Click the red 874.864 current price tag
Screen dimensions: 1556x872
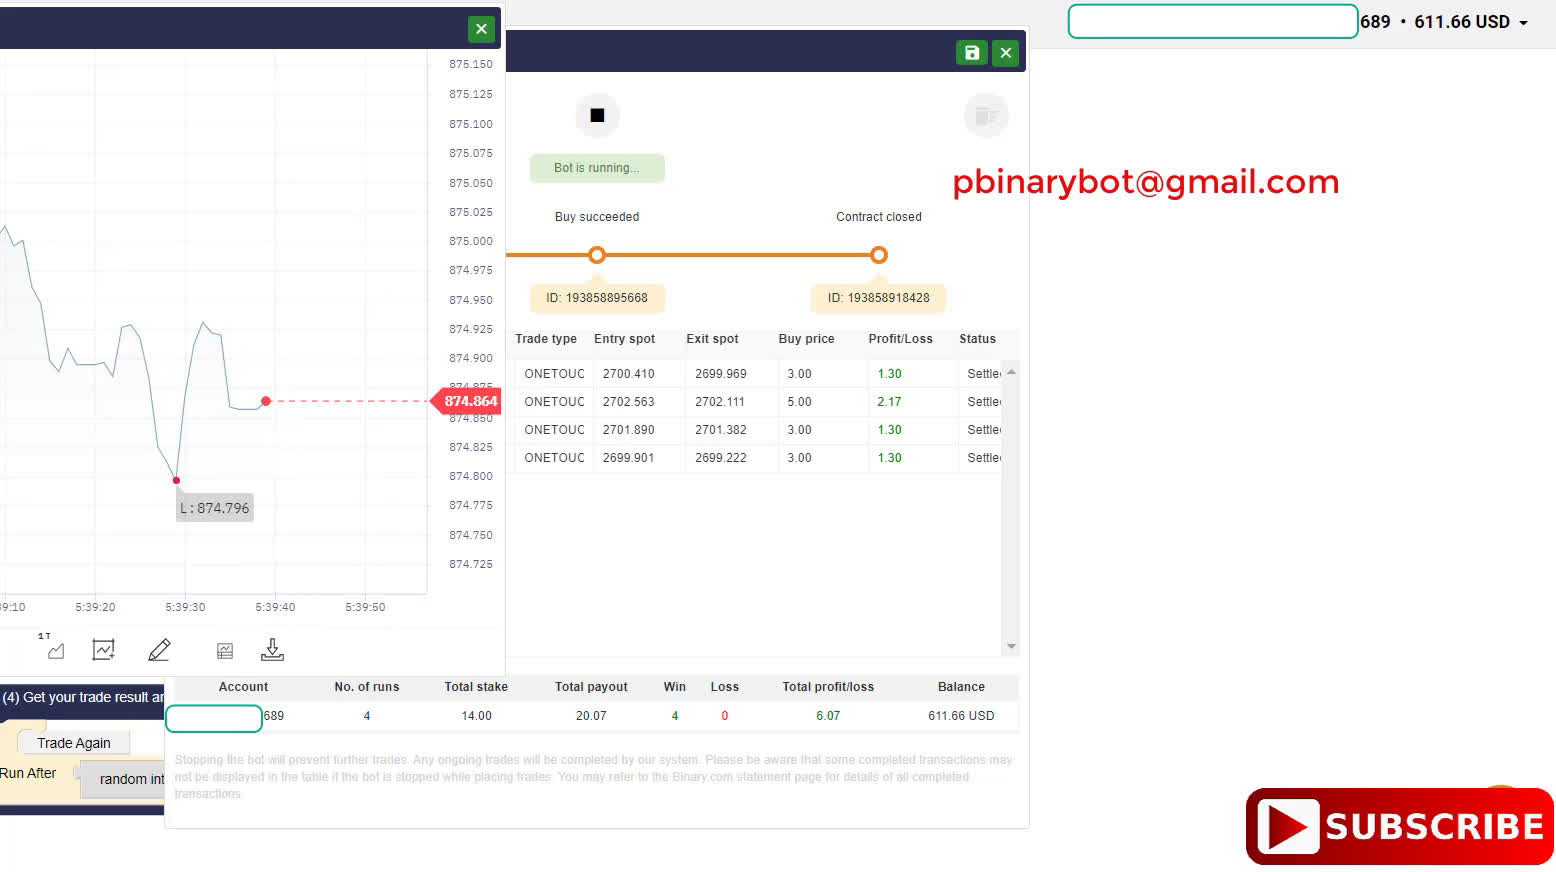point(467,401)
